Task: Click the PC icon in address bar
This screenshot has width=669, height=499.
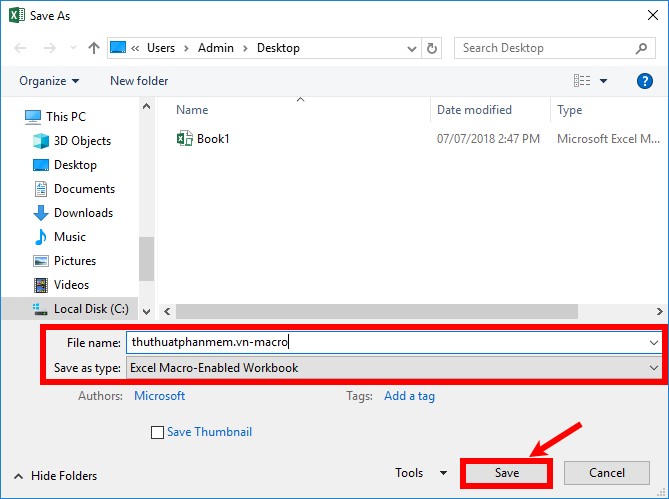Action: coord(118,47)
